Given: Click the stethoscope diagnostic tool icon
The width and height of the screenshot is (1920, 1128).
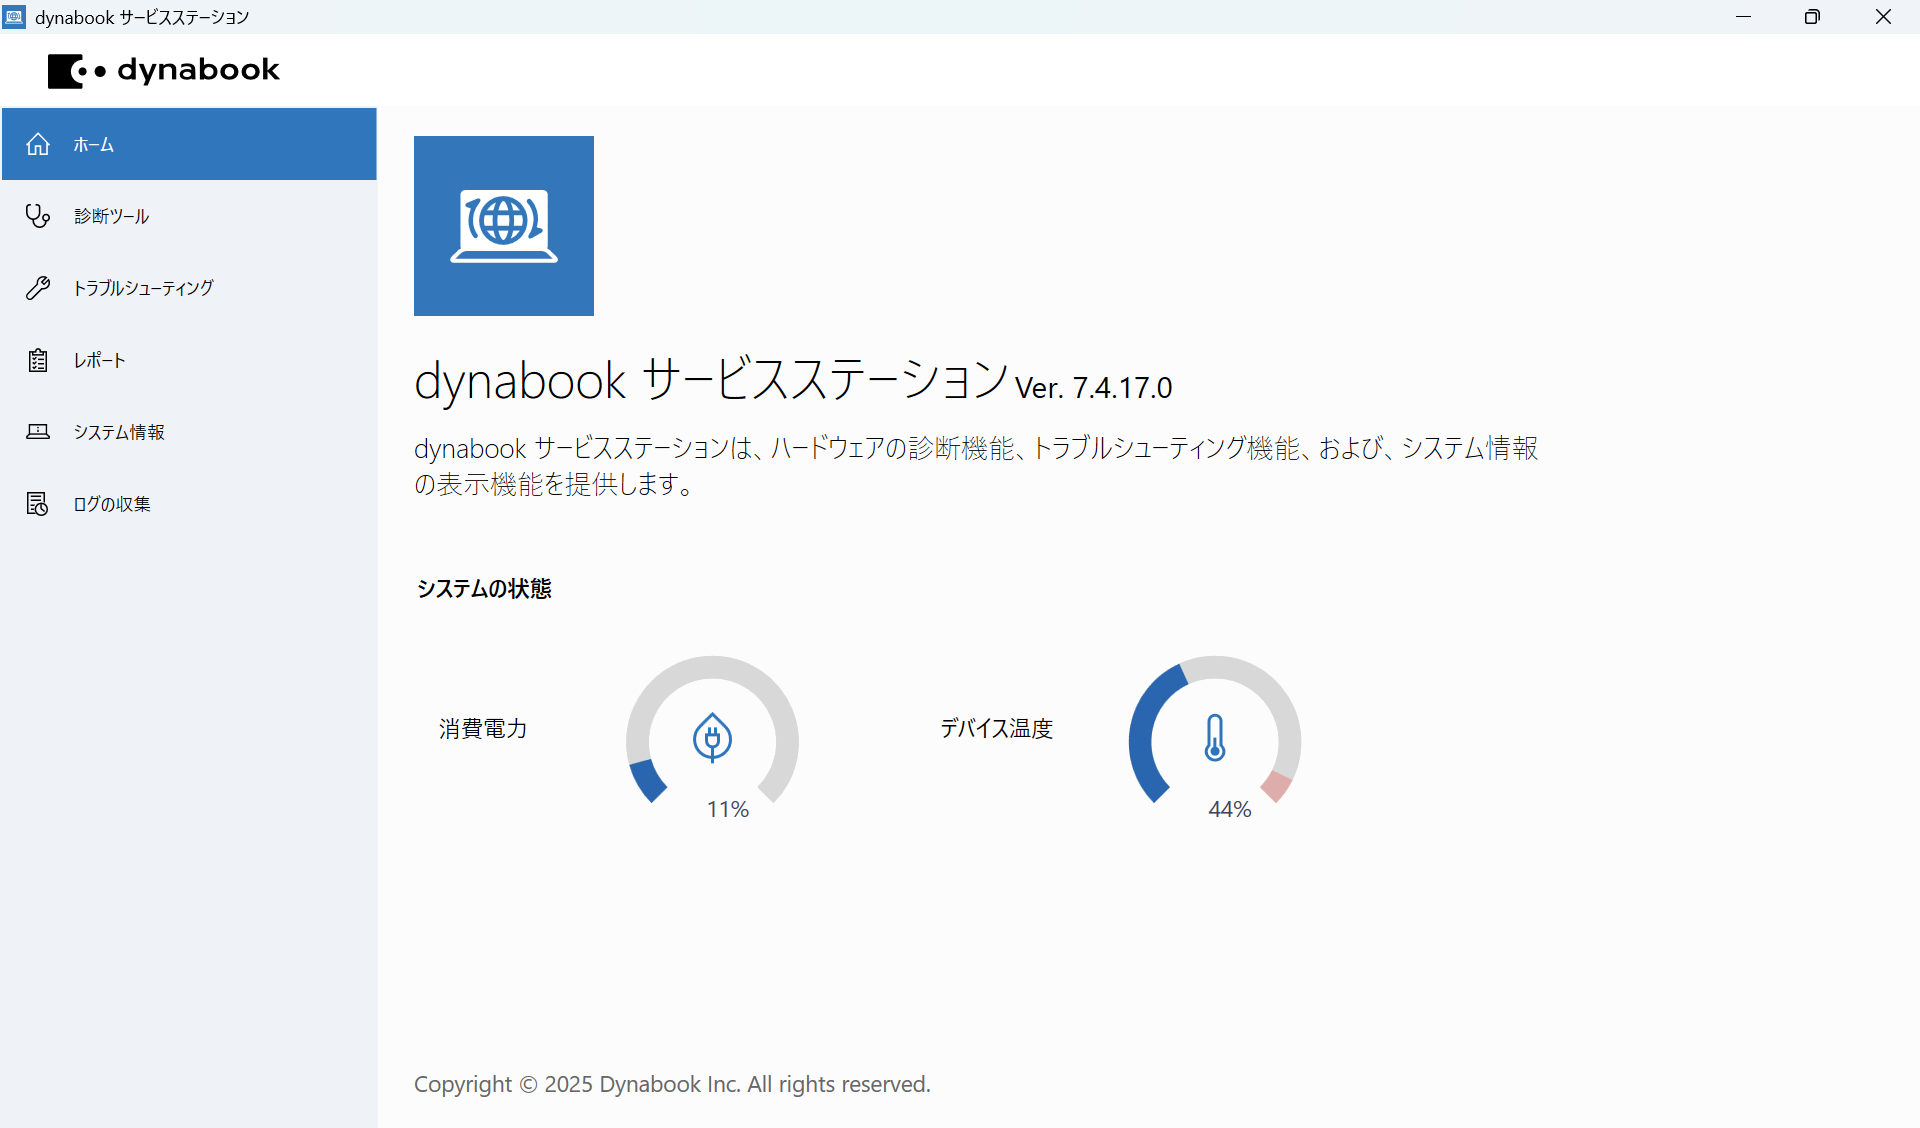Looking at the screenshot, I should click(38, 216).
